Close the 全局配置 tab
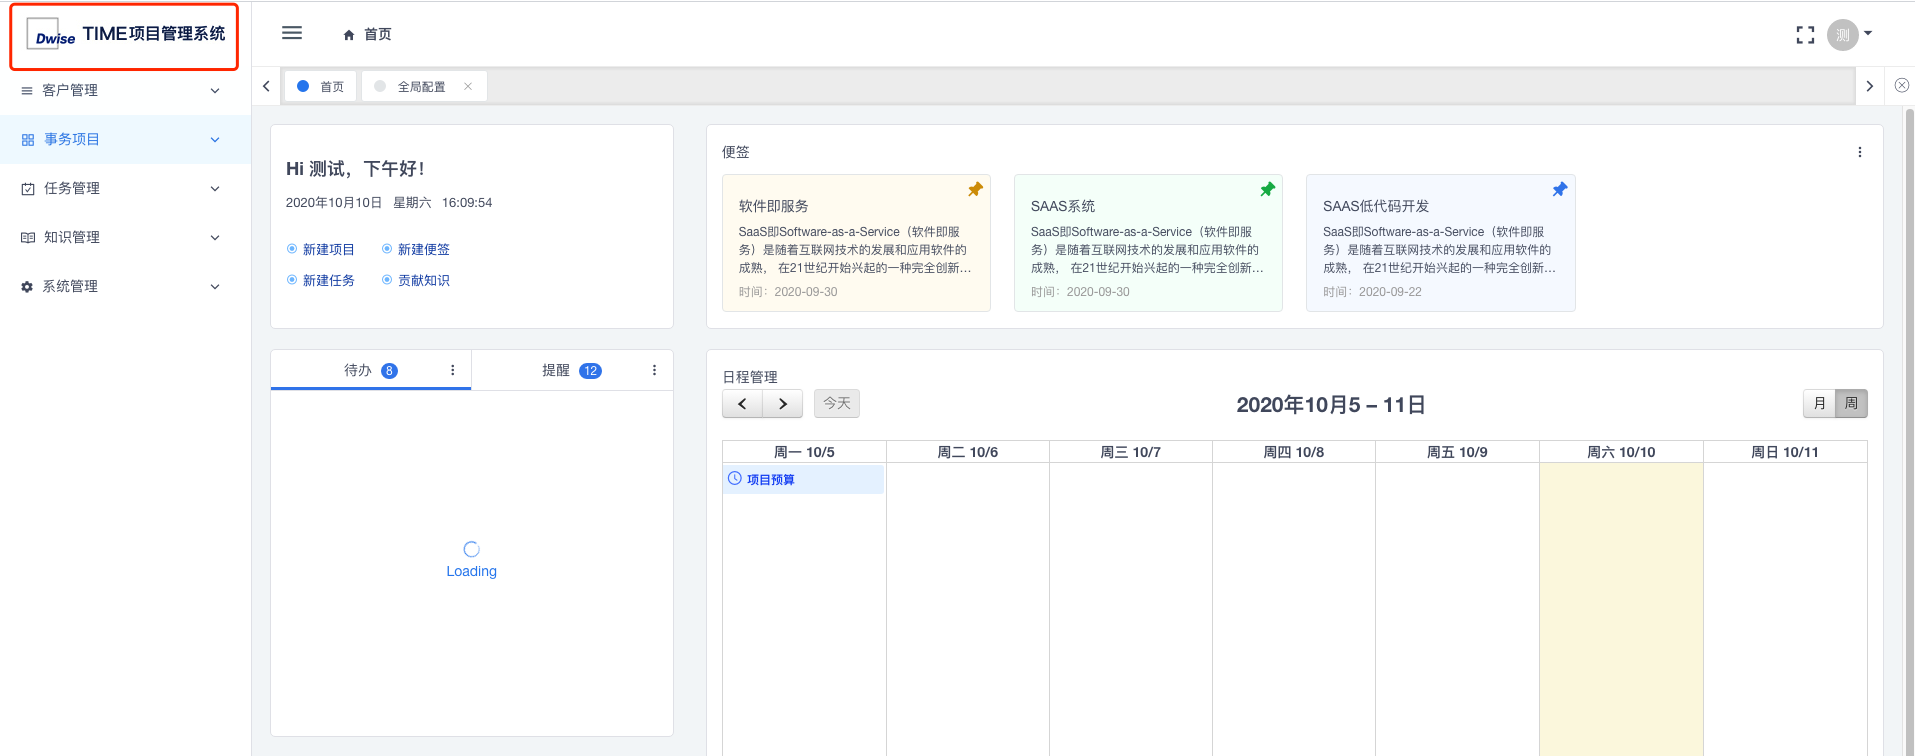 pos(468,87)
